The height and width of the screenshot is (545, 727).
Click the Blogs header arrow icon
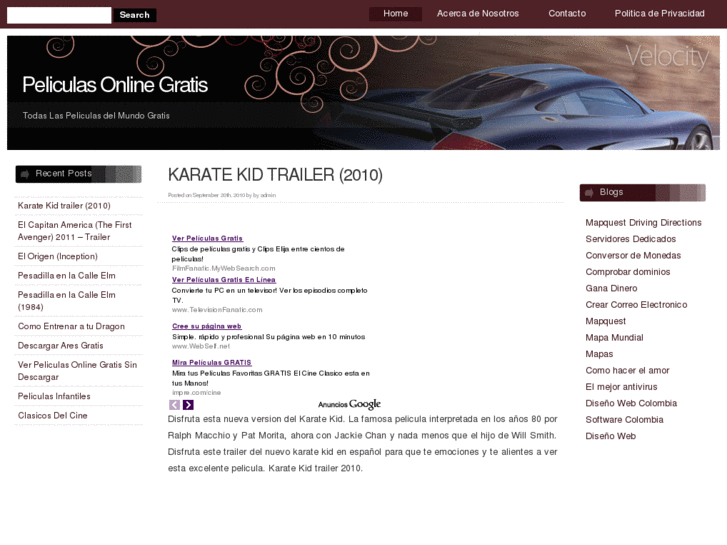click(x=589, y=193)
